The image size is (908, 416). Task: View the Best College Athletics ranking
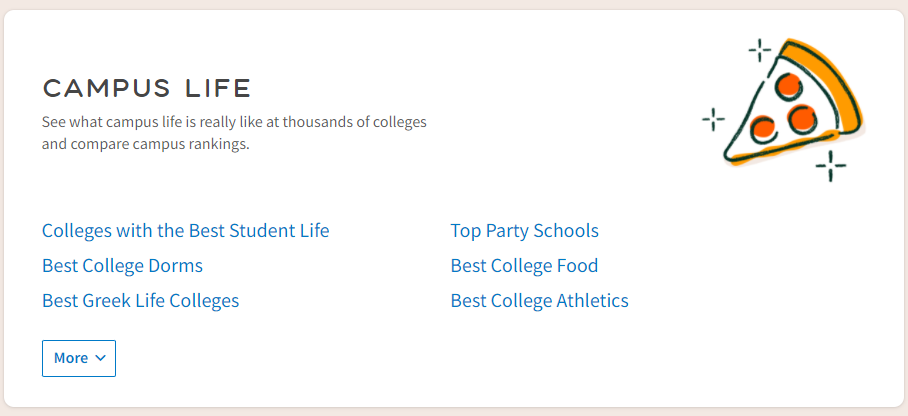(x=539, y=301)
